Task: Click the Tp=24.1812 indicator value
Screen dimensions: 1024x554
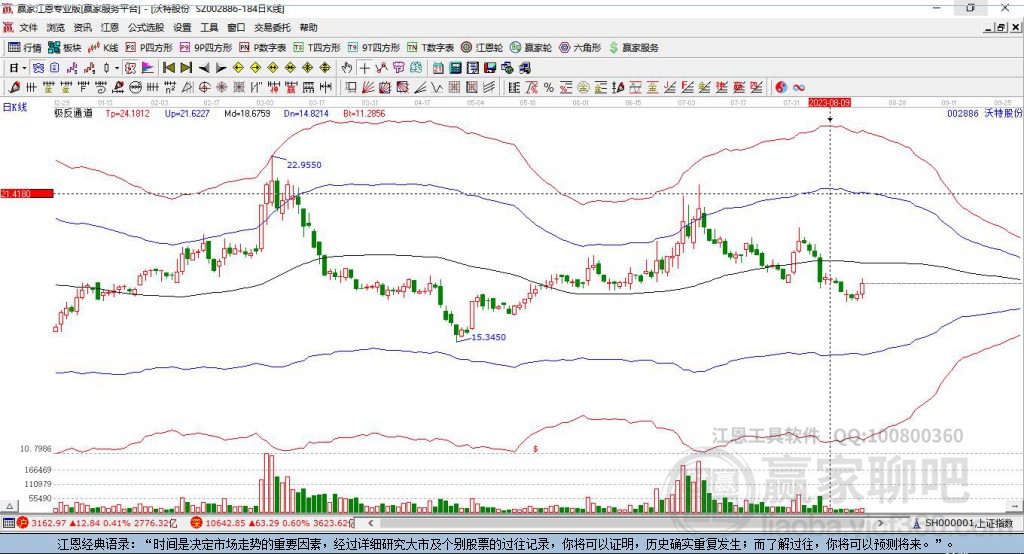Action: tap(127, 114)
